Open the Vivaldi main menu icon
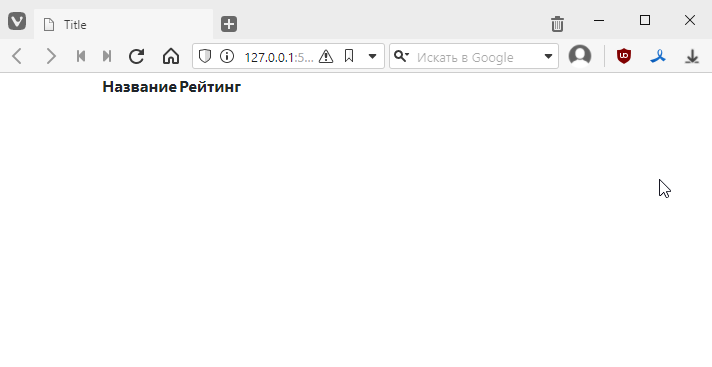The width and height of the screenshot is (712, 367). [x=17, y=21]
